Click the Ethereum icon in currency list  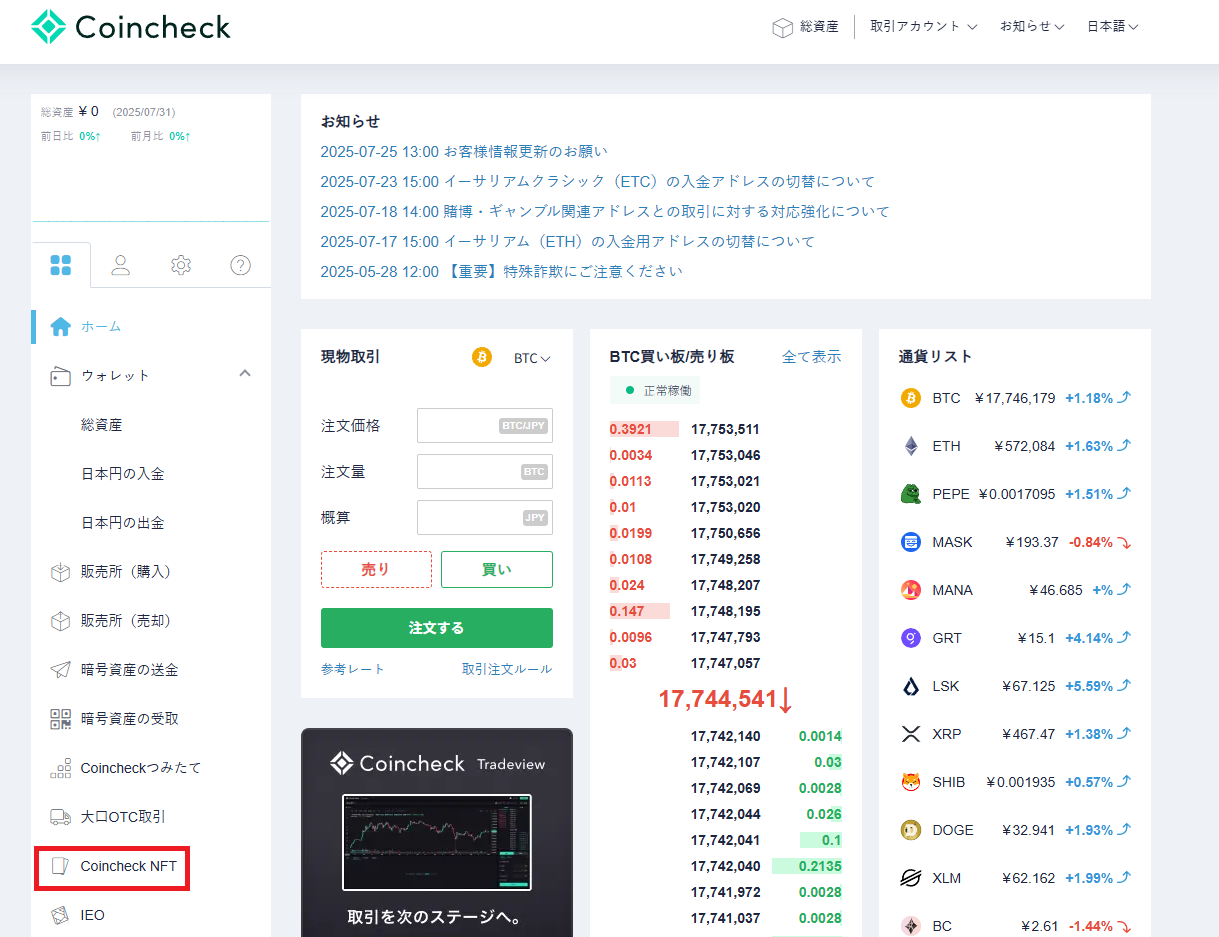pyautogui.click(x=910, y=446)
